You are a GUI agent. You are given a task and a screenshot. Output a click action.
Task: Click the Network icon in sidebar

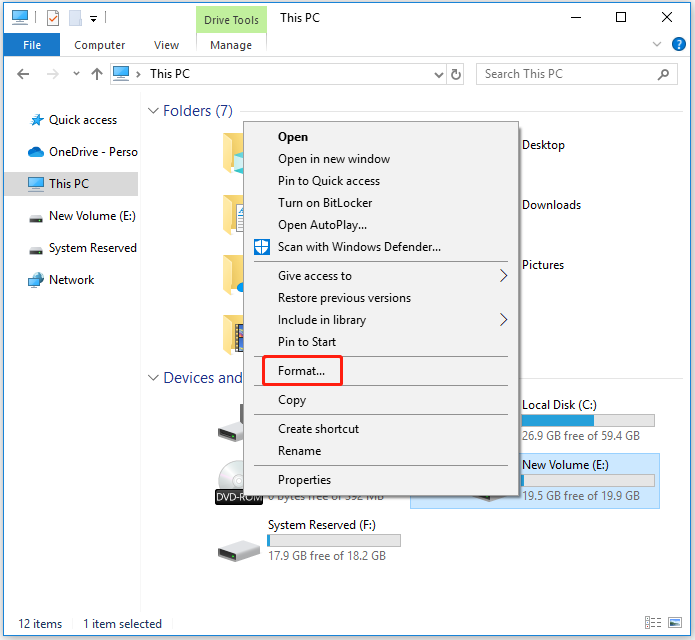36,280
